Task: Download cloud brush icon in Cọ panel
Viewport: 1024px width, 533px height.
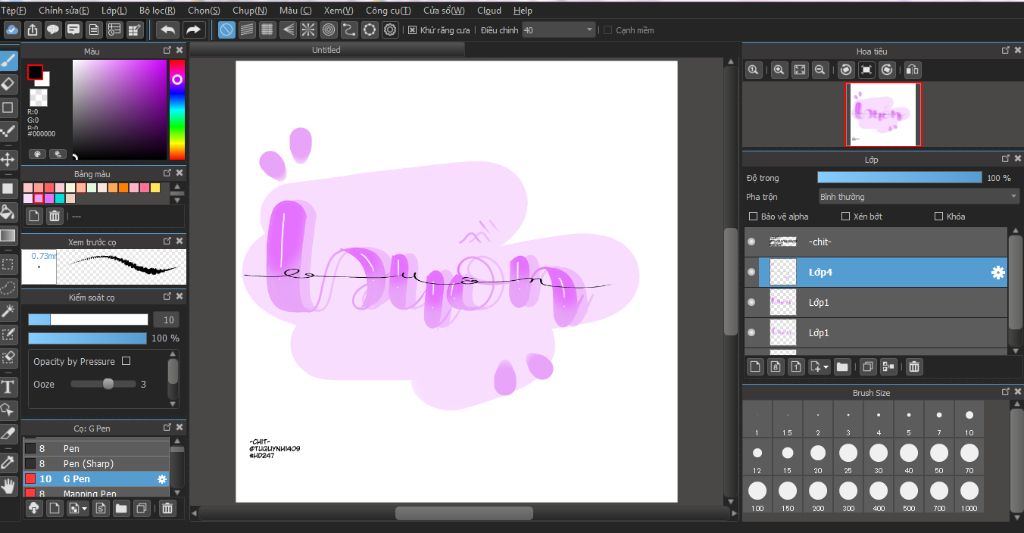Action: point(33,508)
